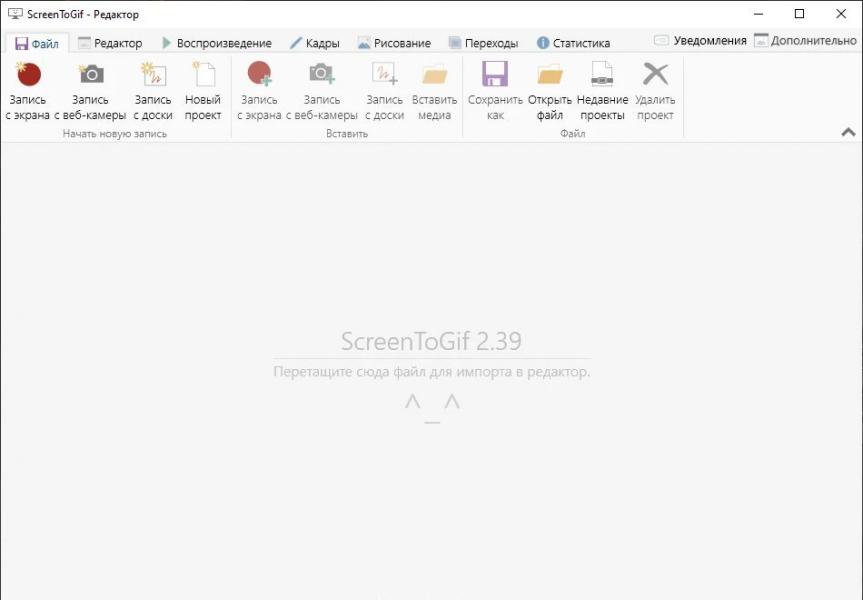863x600 pixels.
Task: Show Недавние проекты list
Action: (x=602, y=91)
